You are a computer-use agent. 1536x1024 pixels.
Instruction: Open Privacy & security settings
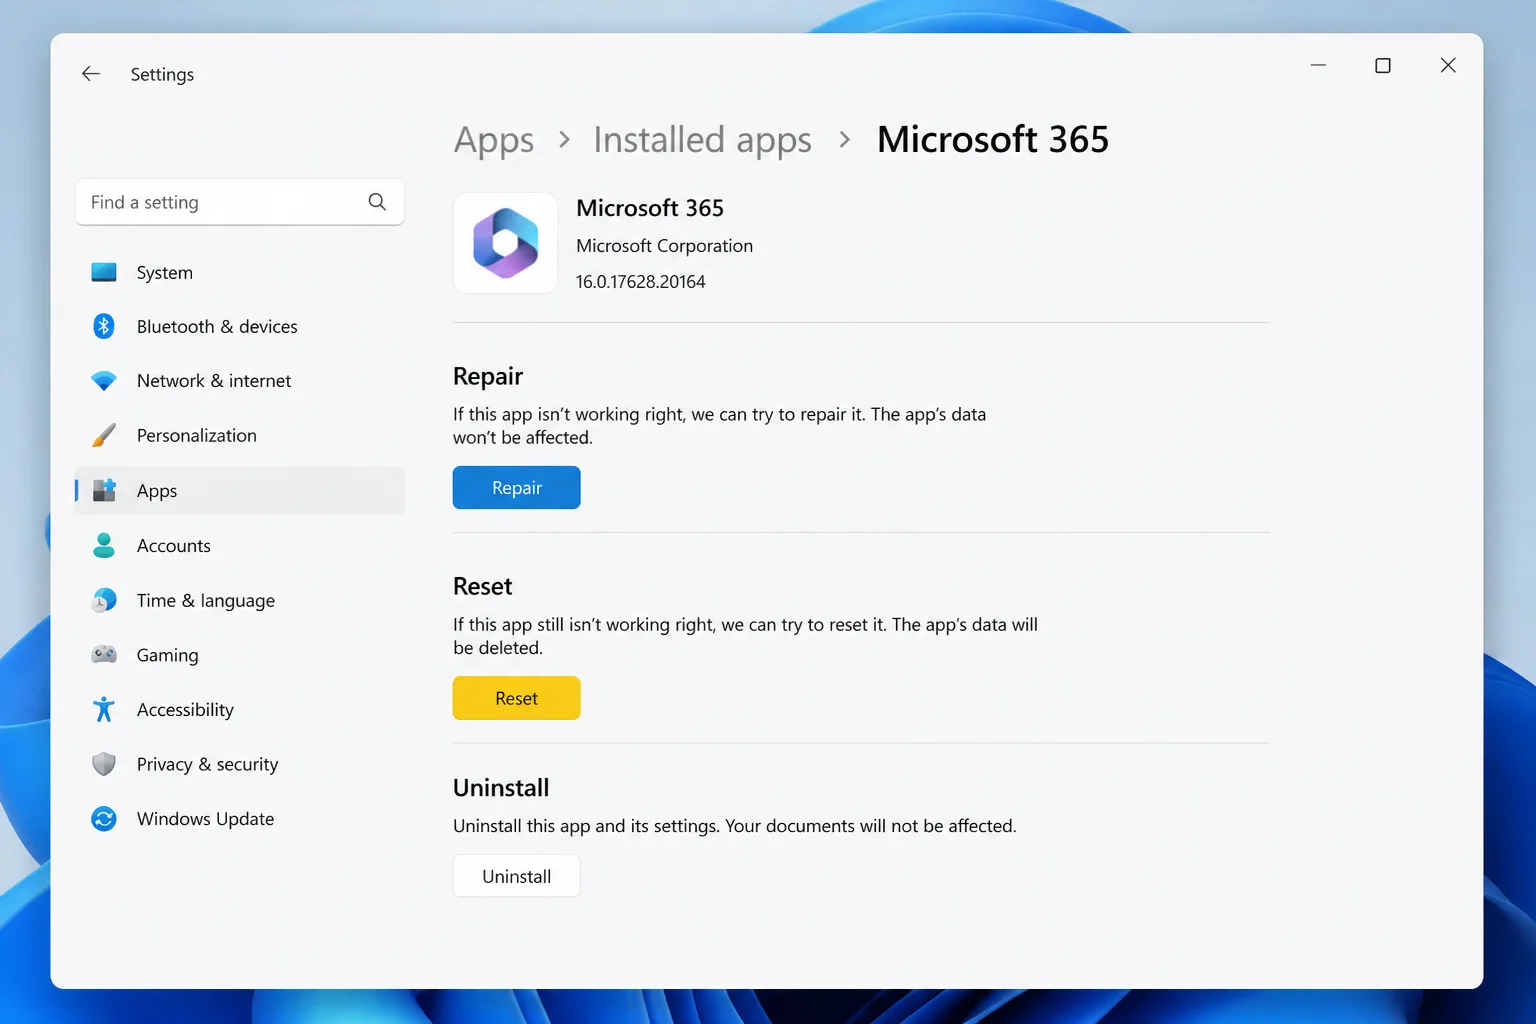(240, 764)
